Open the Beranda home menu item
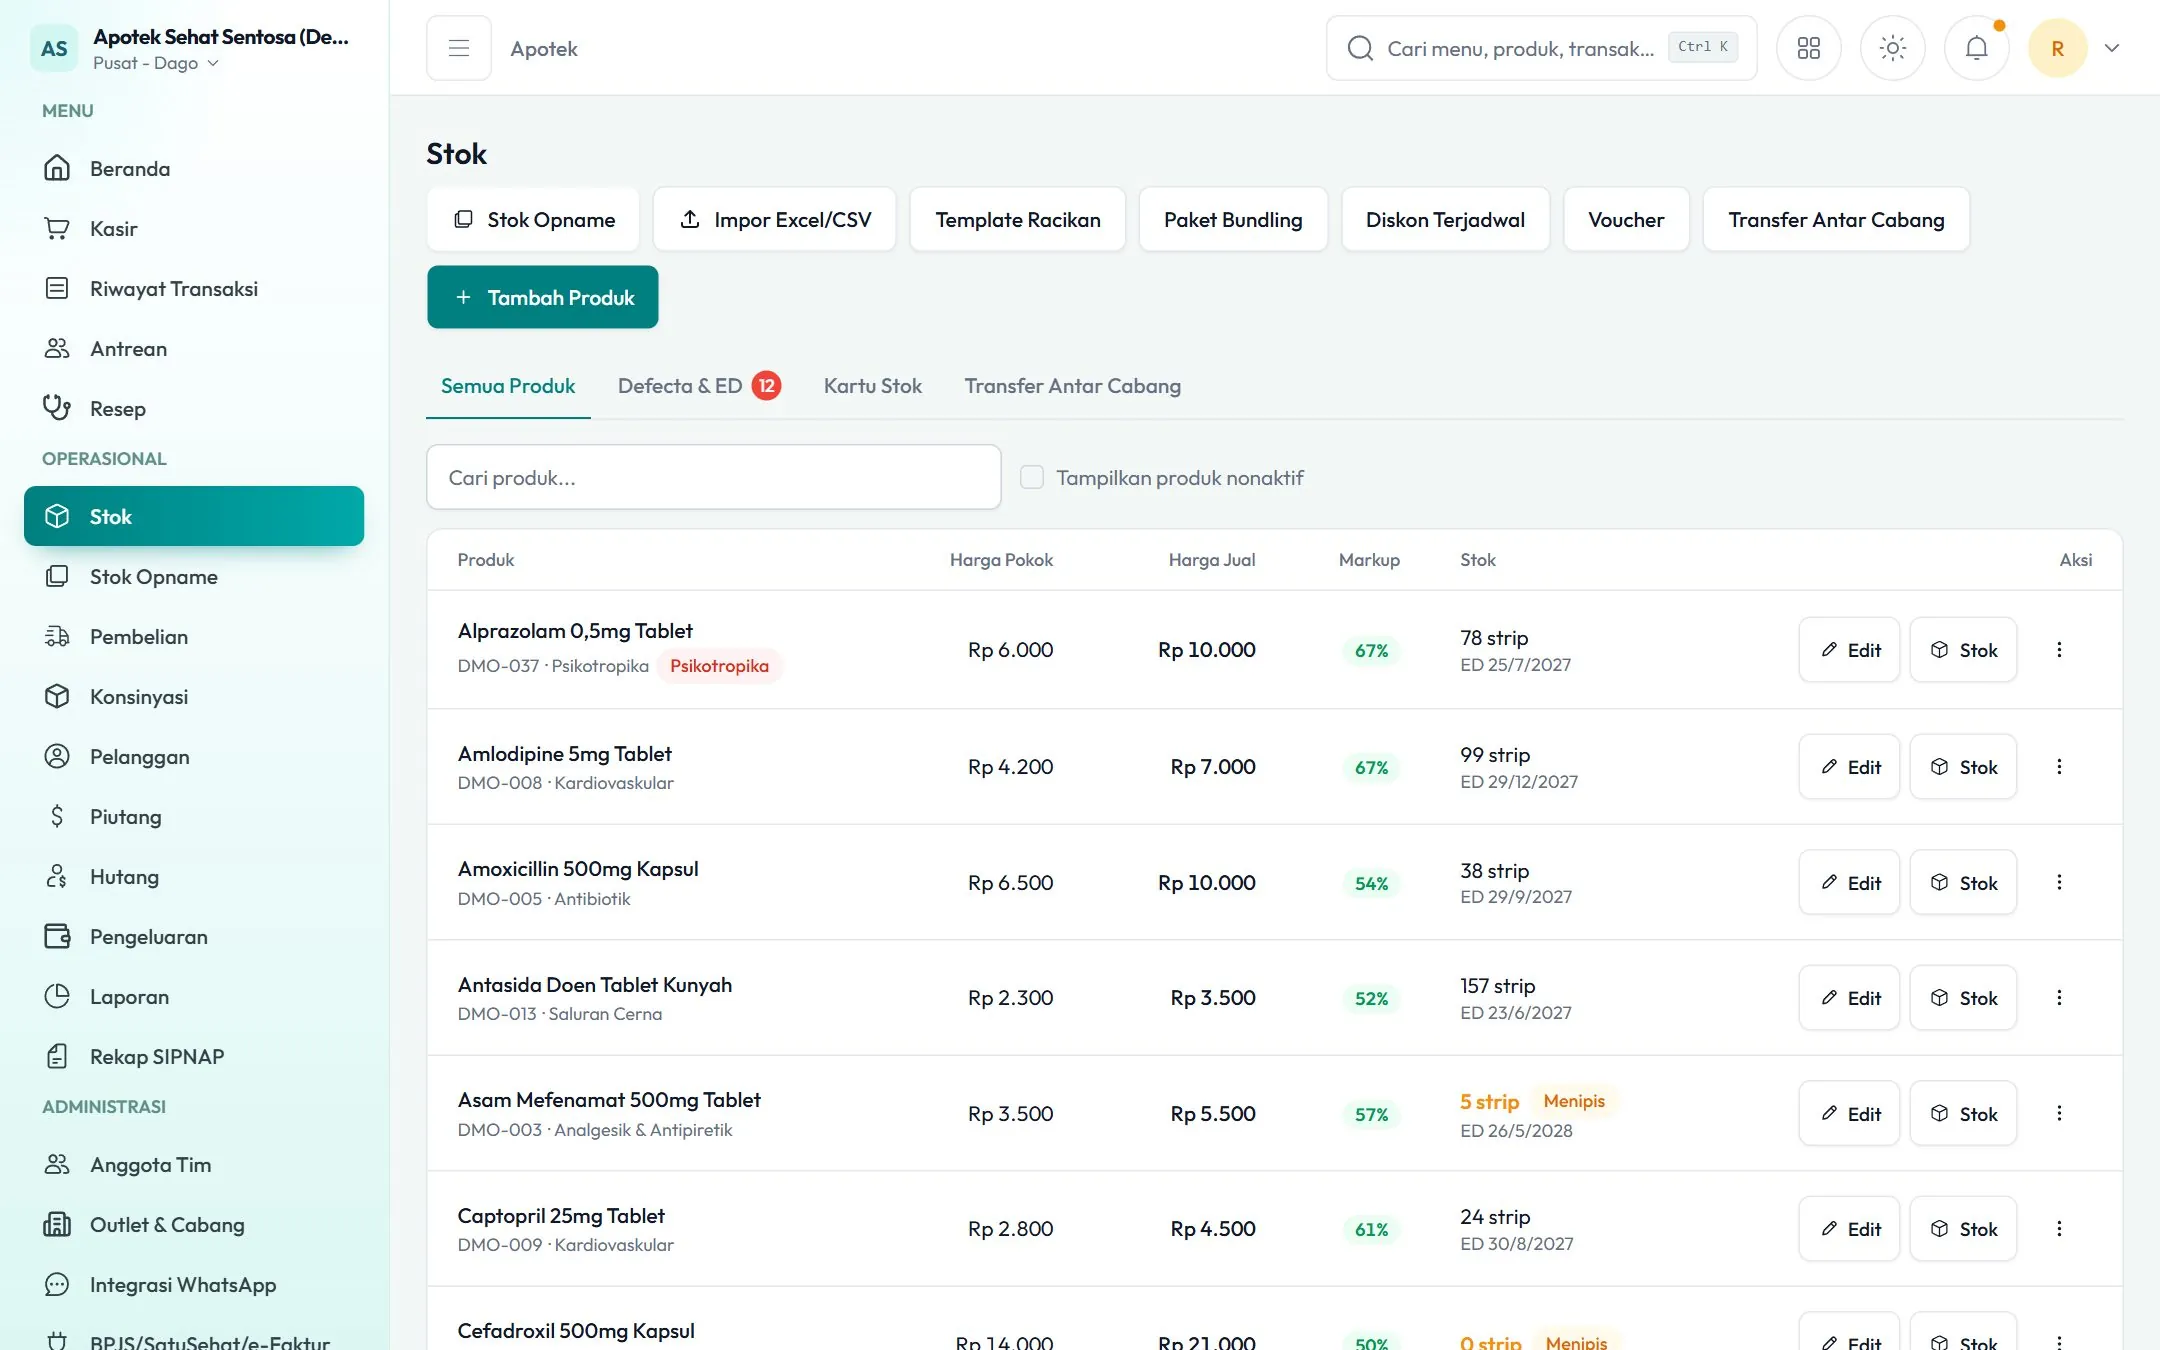 [194, 168]
